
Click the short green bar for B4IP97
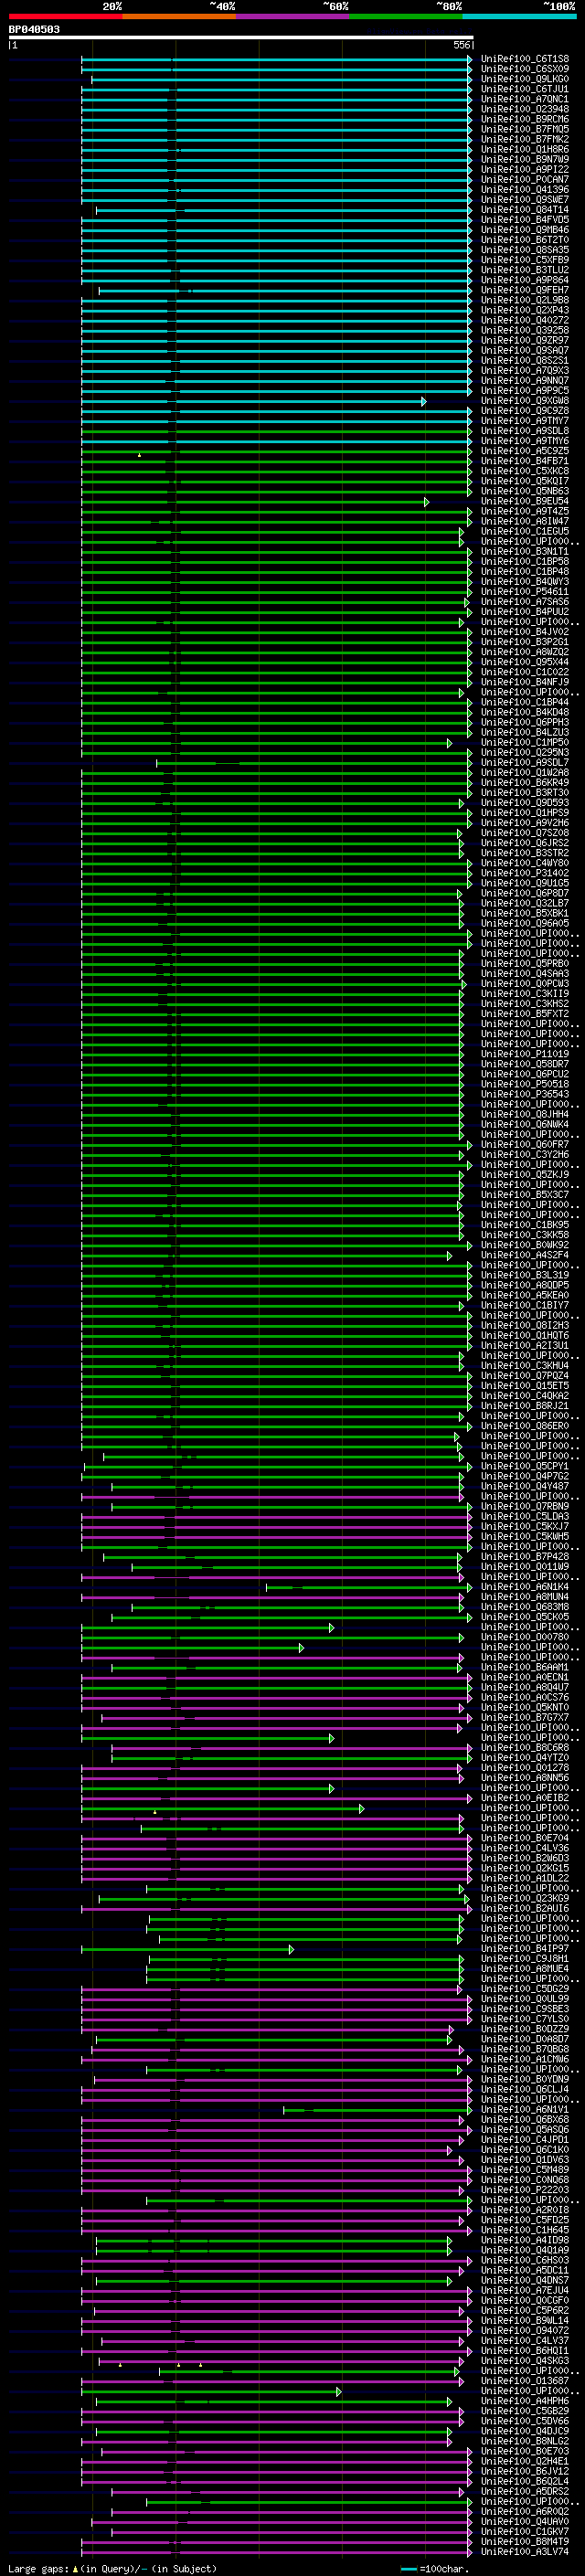(188, 1949)
